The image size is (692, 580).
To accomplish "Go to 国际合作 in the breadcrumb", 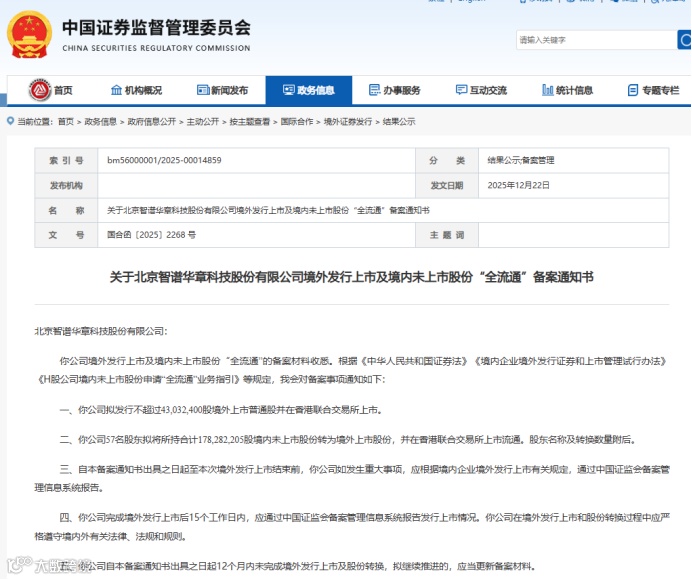I will coord(297,122).
